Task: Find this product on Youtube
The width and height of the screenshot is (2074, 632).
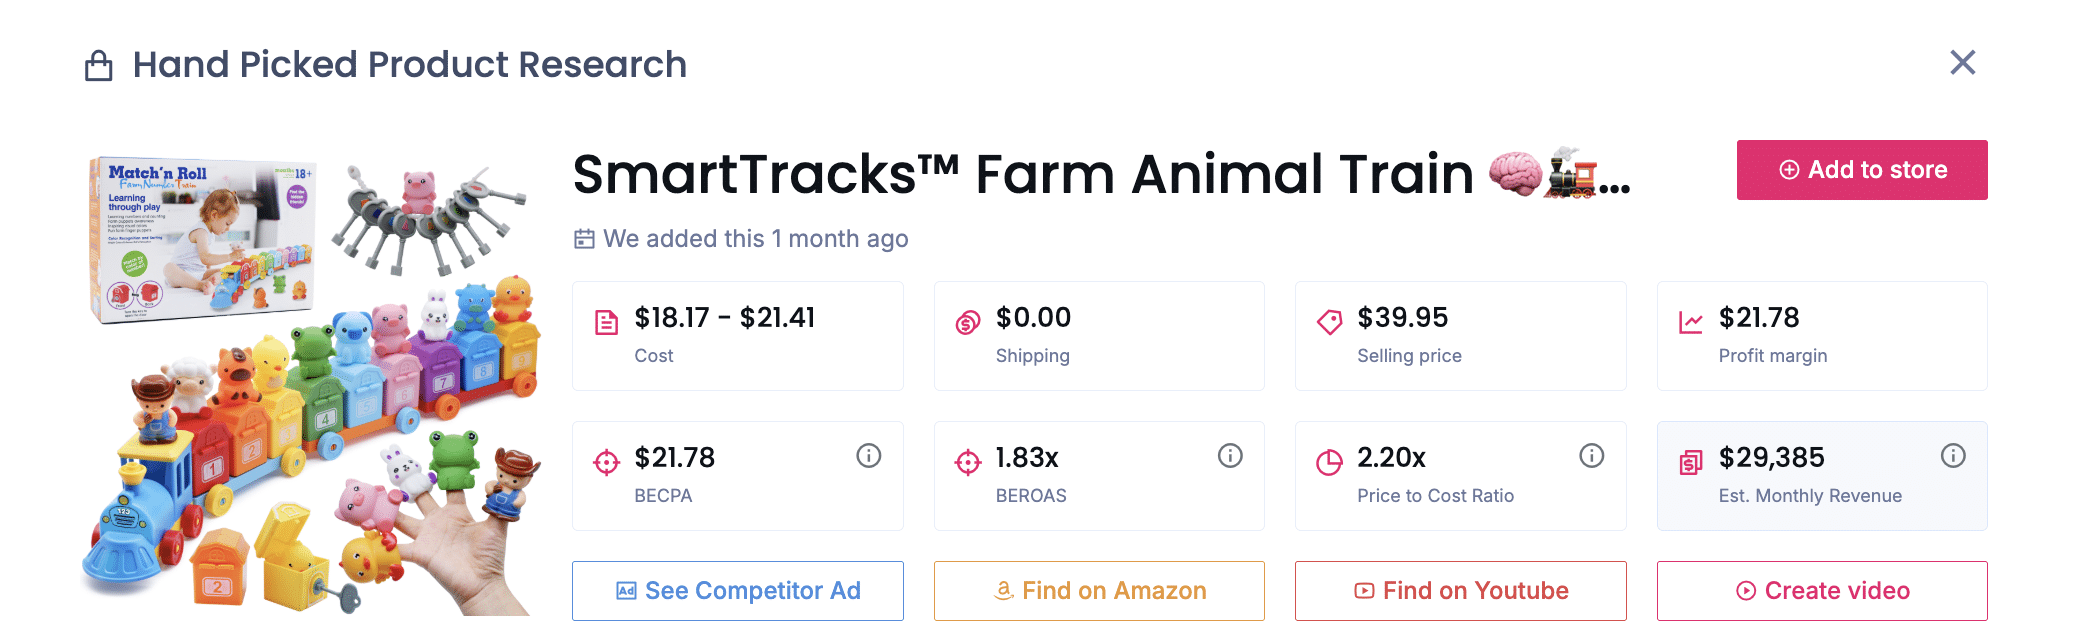Action: tap(1460, 590)
